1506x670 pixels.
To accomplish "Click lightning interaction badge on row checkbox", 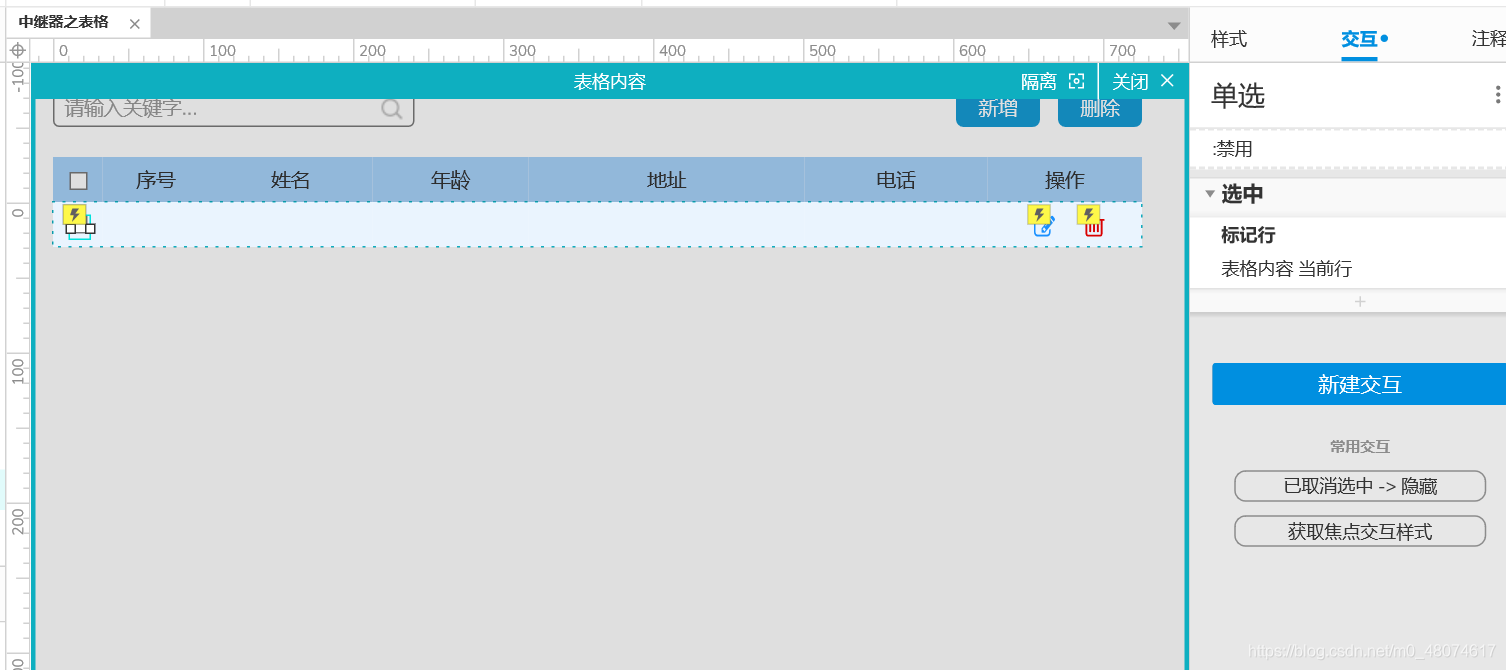I will (74, 215).
